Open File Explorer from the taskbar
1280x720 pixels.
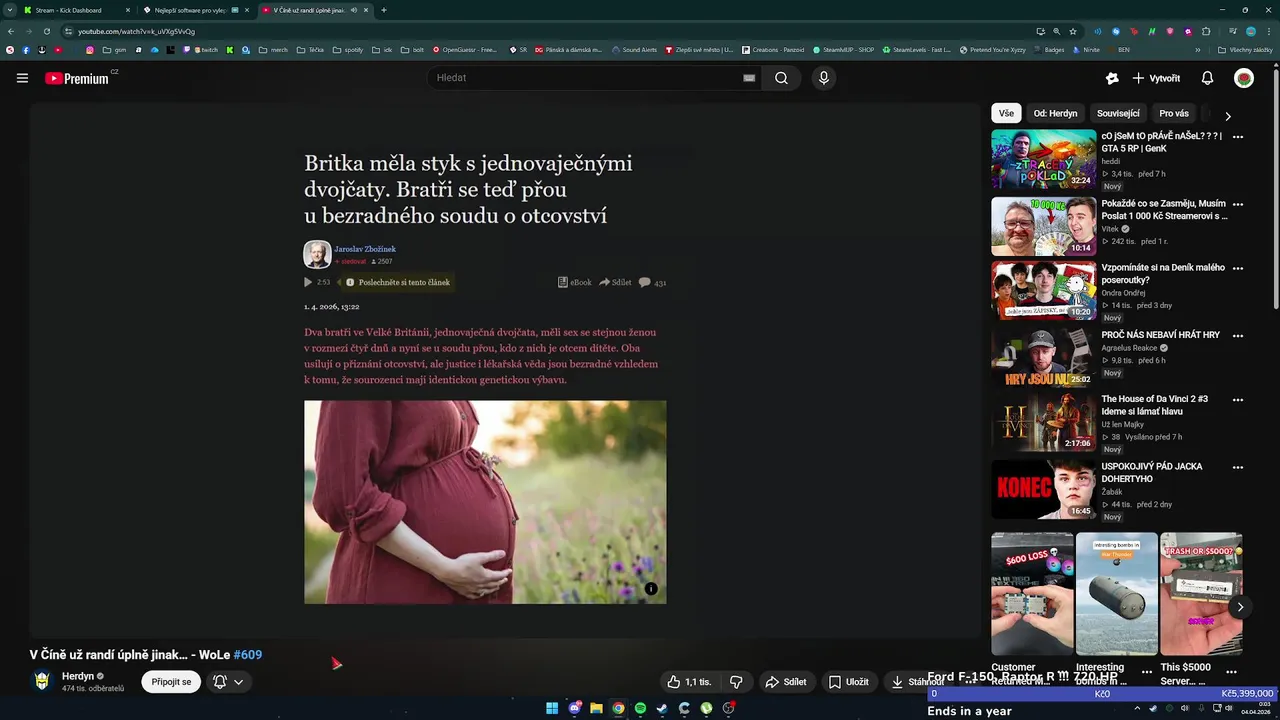596,708
